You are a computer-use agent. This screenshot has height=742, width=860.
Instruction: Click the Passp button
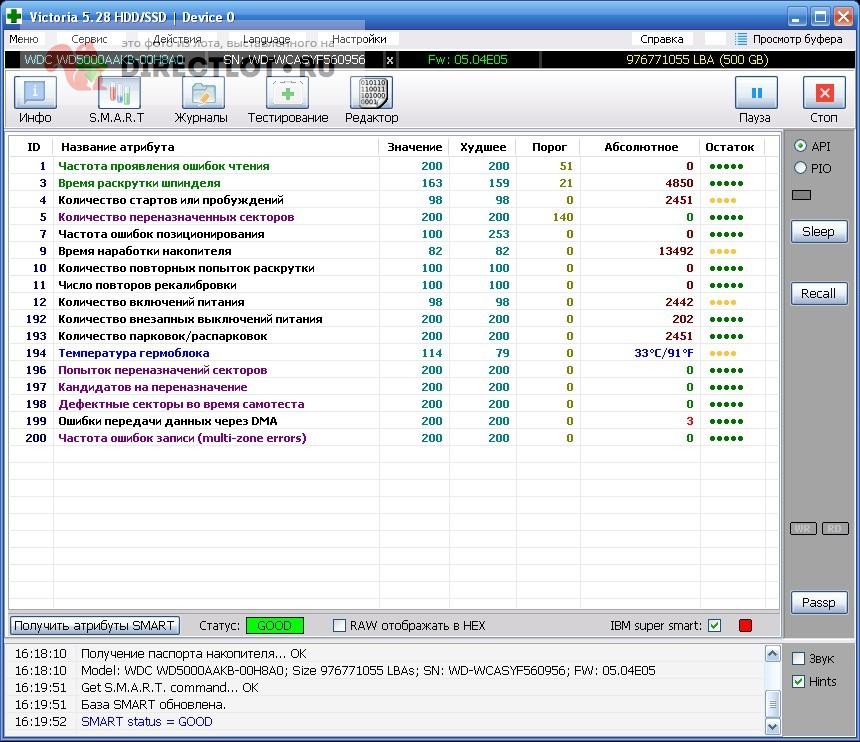click(x=819, y=603)
